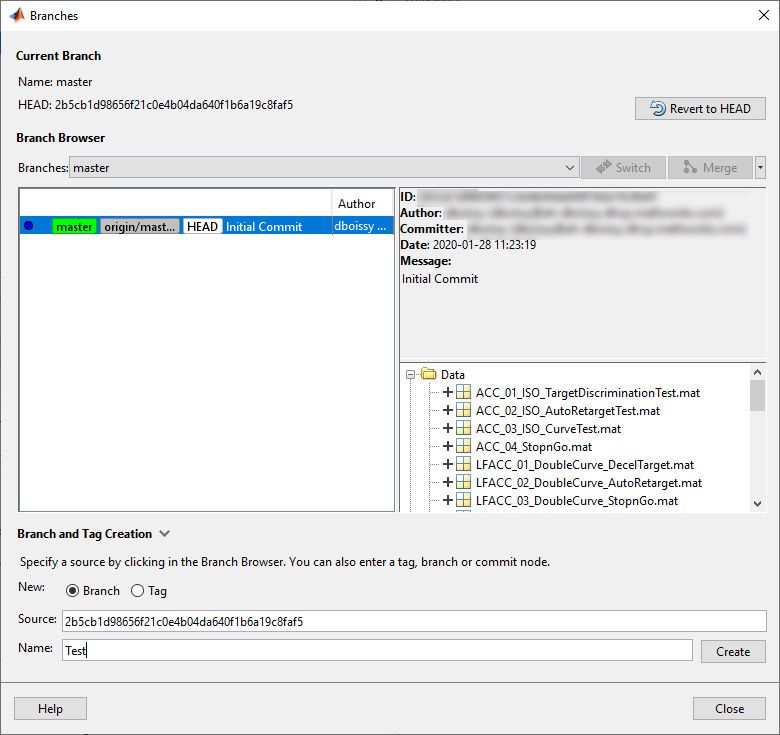Select ACC_01_ISO_TargetDiscriminationTest.mat in tree
The width and height of the screenshot is (780, 735).
(x=587, y=392)
